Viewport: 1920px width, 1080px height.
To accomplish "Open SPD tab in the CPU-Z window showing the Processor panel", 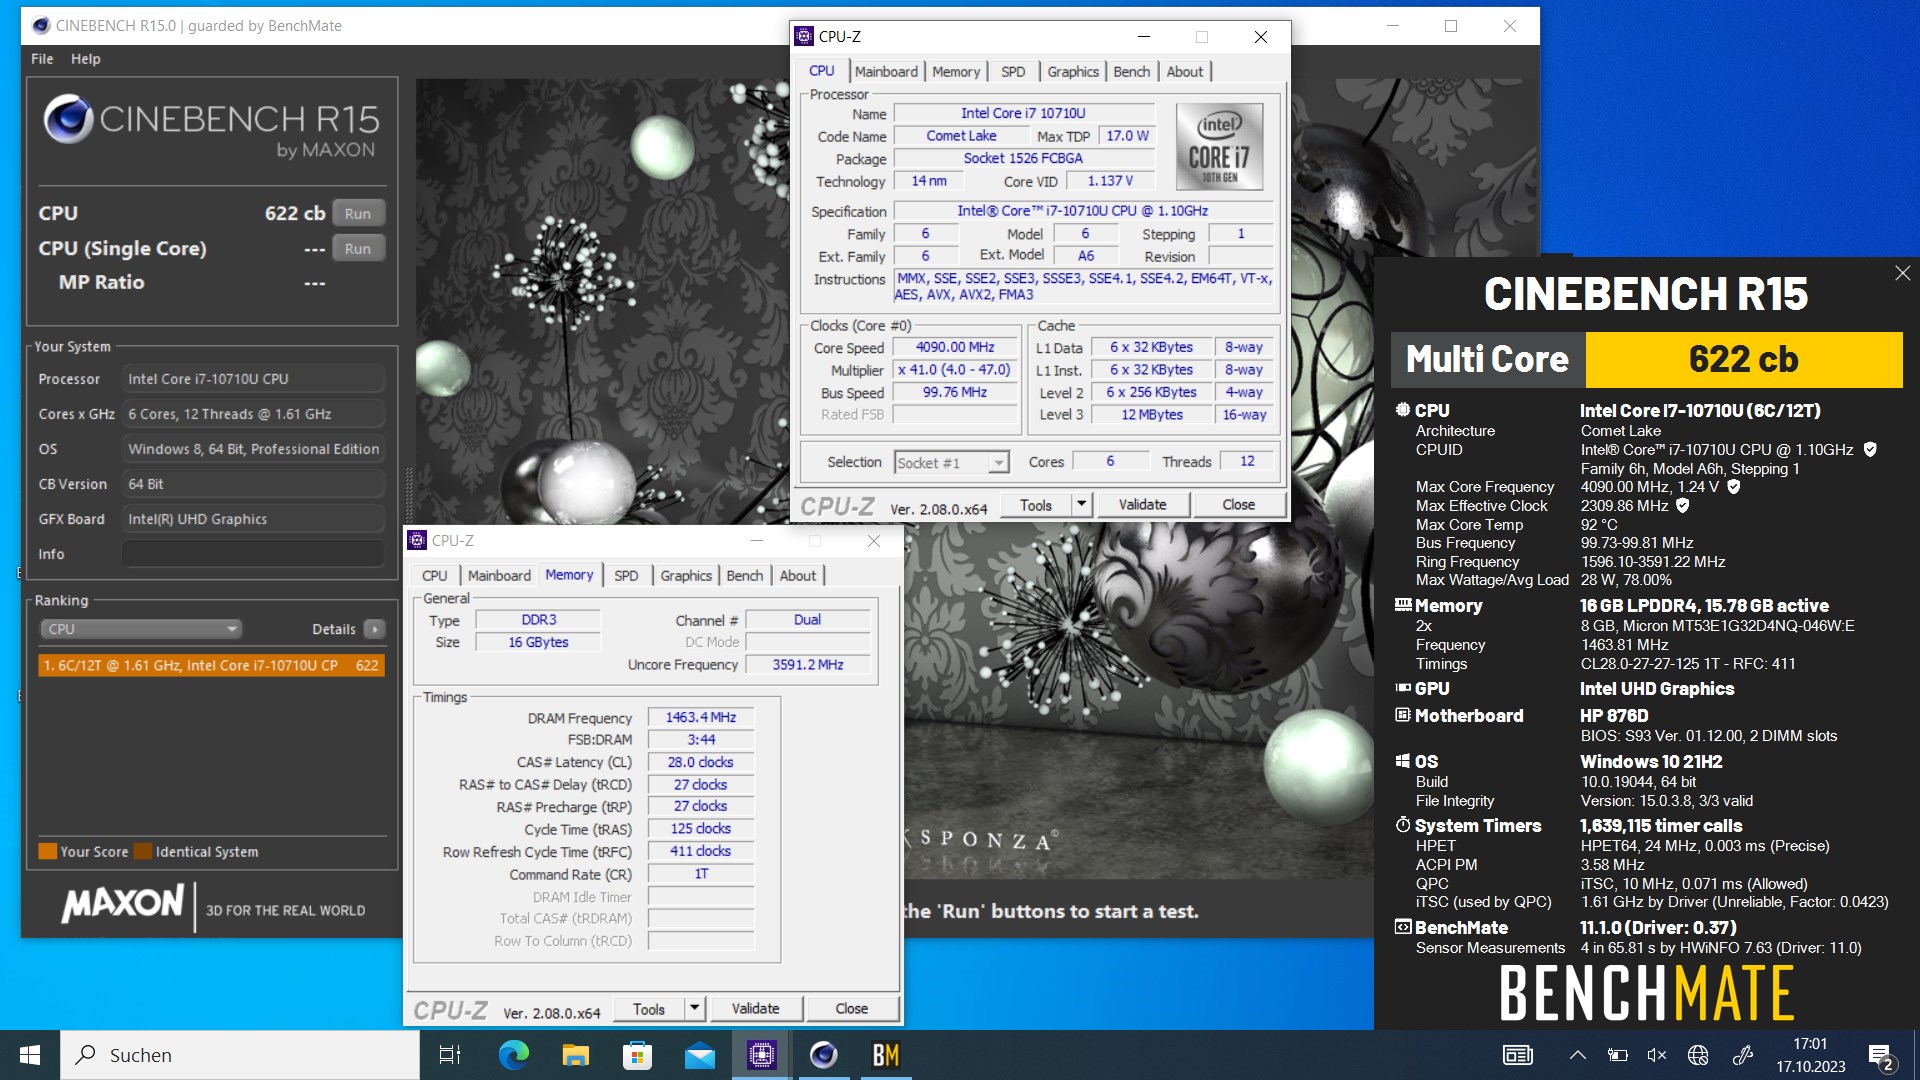I will coord(1013,72).
